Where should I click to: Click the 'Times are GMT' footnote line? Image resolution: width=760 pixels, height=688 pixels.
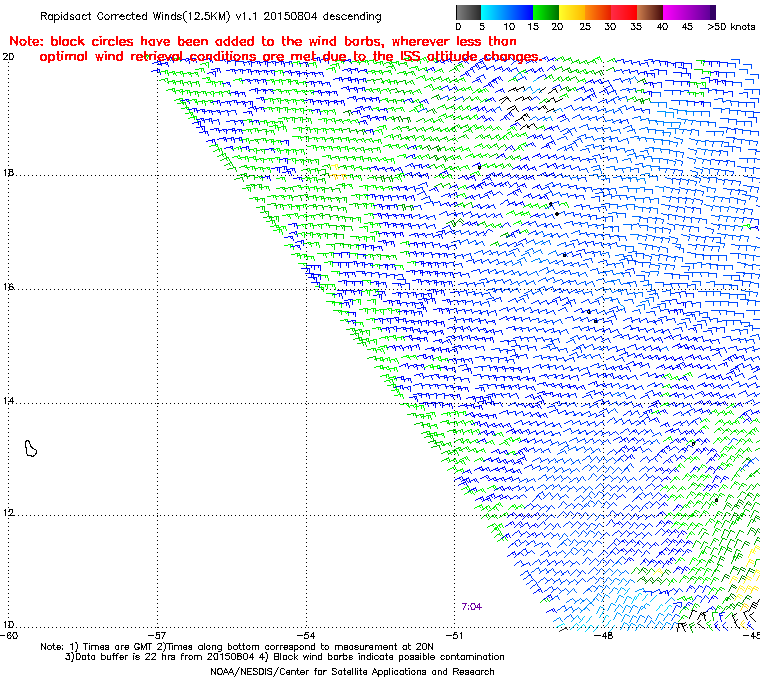pyautogui.click(x=237, y=647)
